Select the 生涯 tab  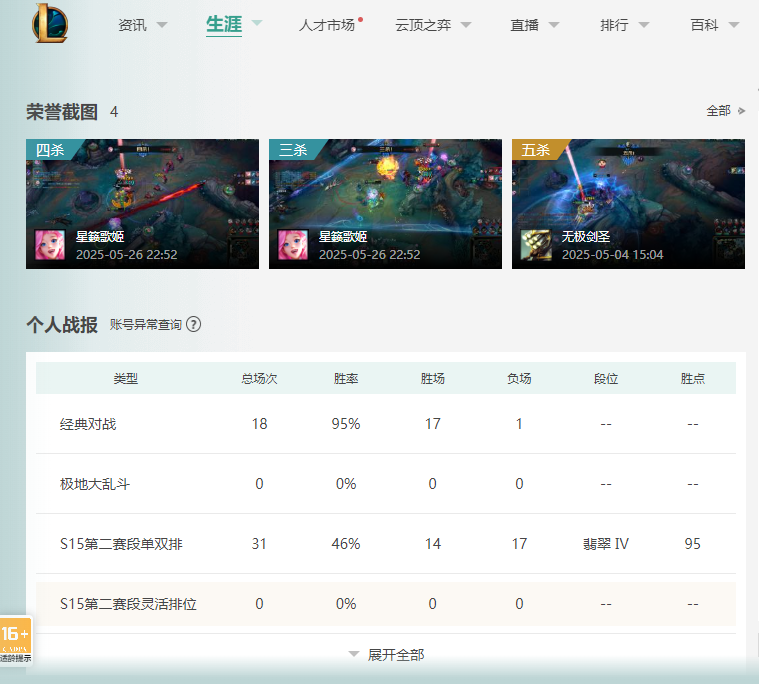point(224,24)
